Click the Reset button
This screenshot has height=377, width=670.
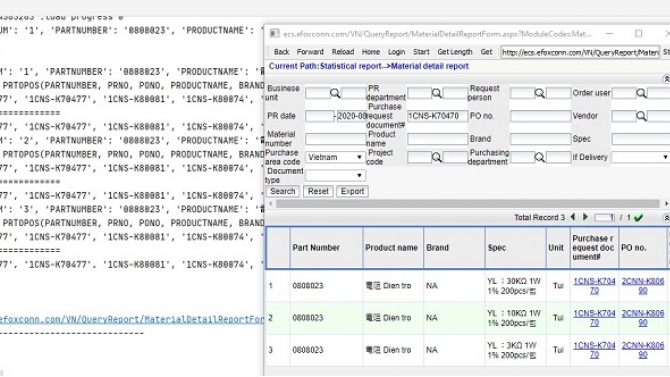(x=318, y=191)
